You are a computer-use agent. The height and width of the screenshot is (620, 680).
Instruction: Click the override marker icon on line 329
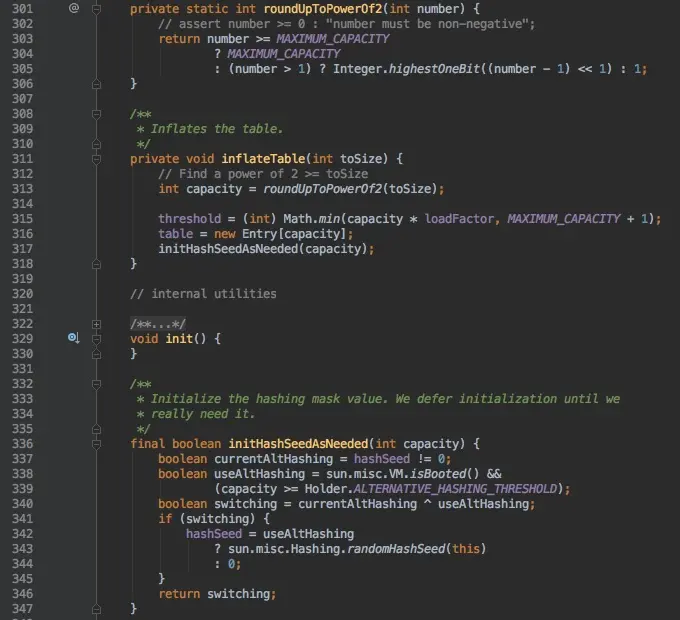pyautogui.click(x=74, y=337)
